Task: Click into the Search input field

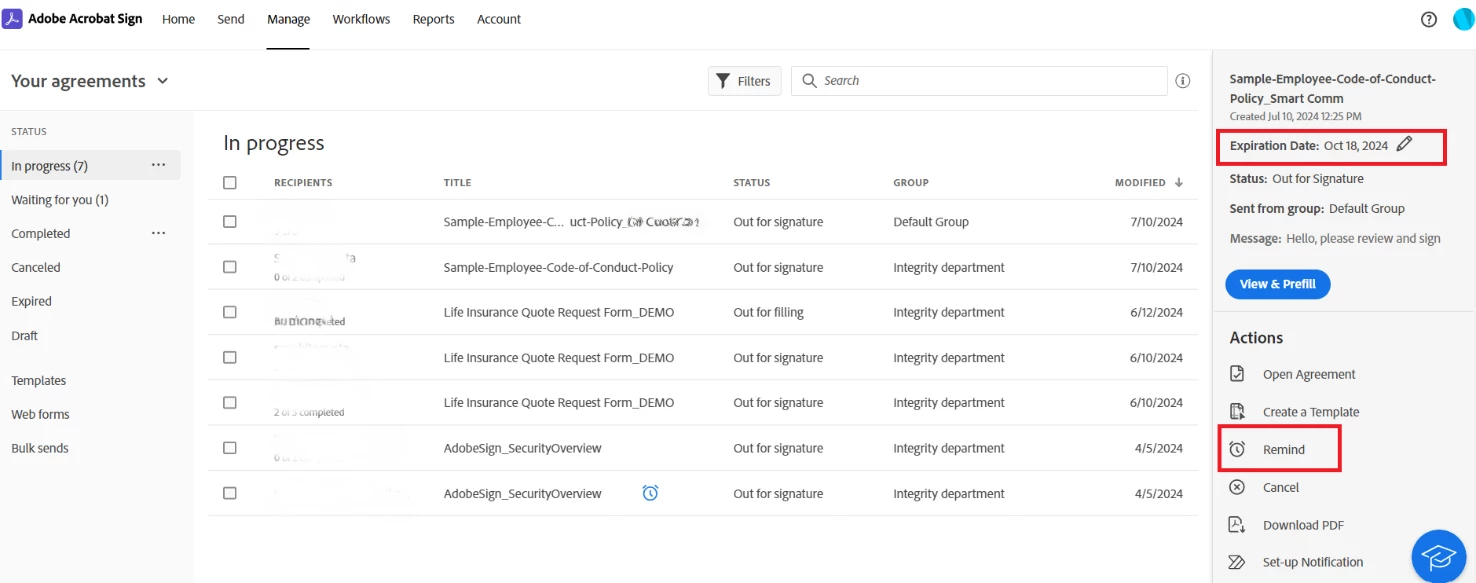Action: 979,81
